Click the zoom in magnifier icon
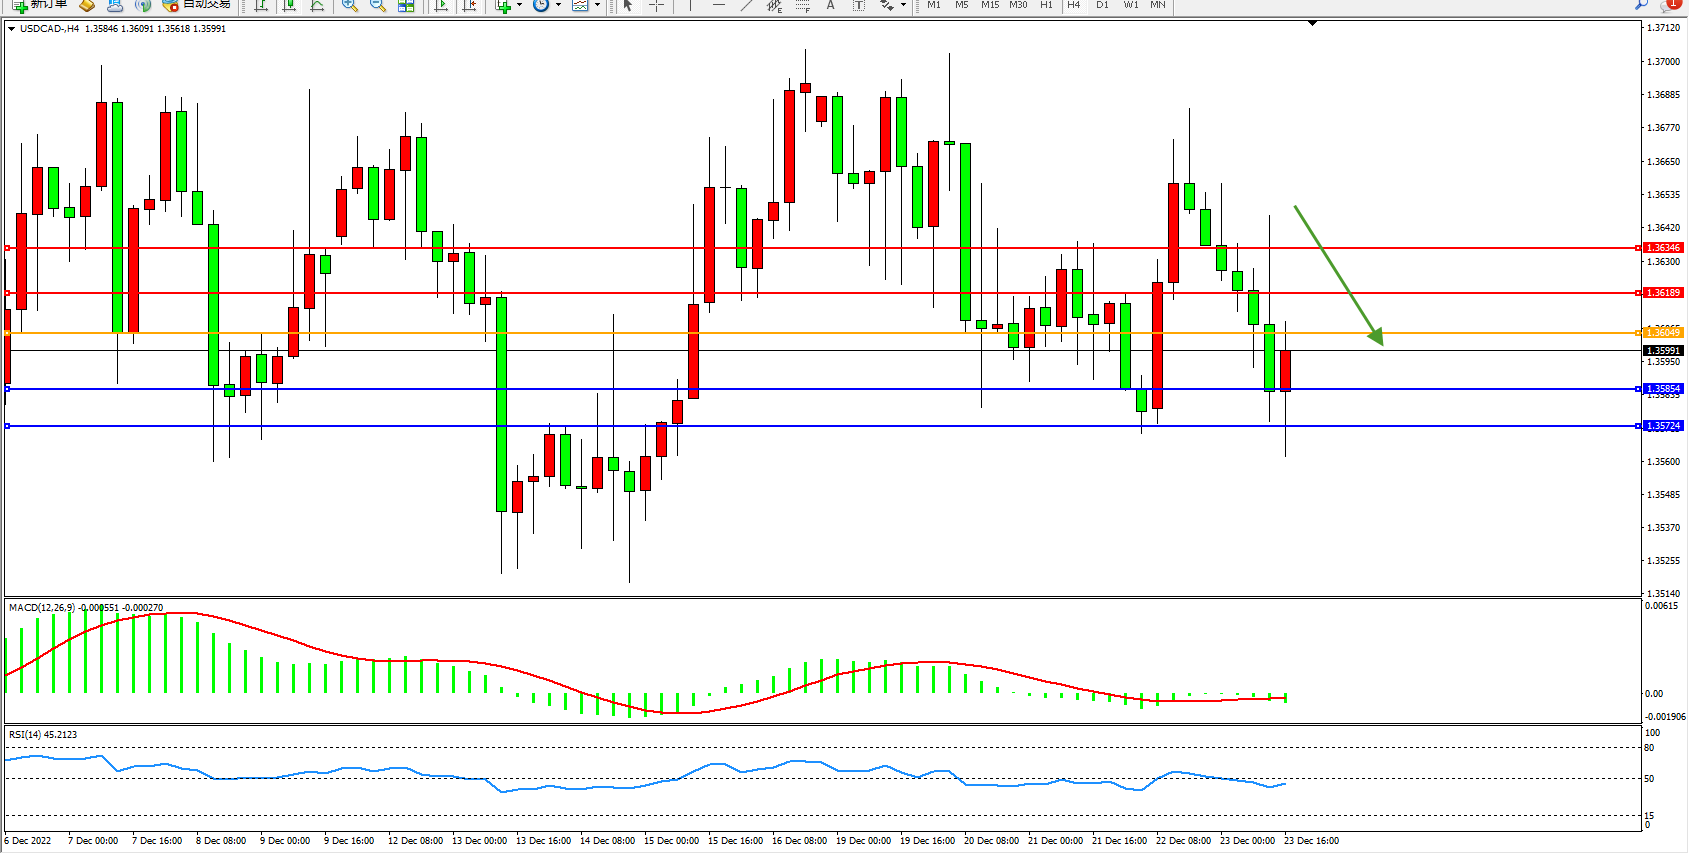Viewport: 1689px width, 854px height. 349,5
